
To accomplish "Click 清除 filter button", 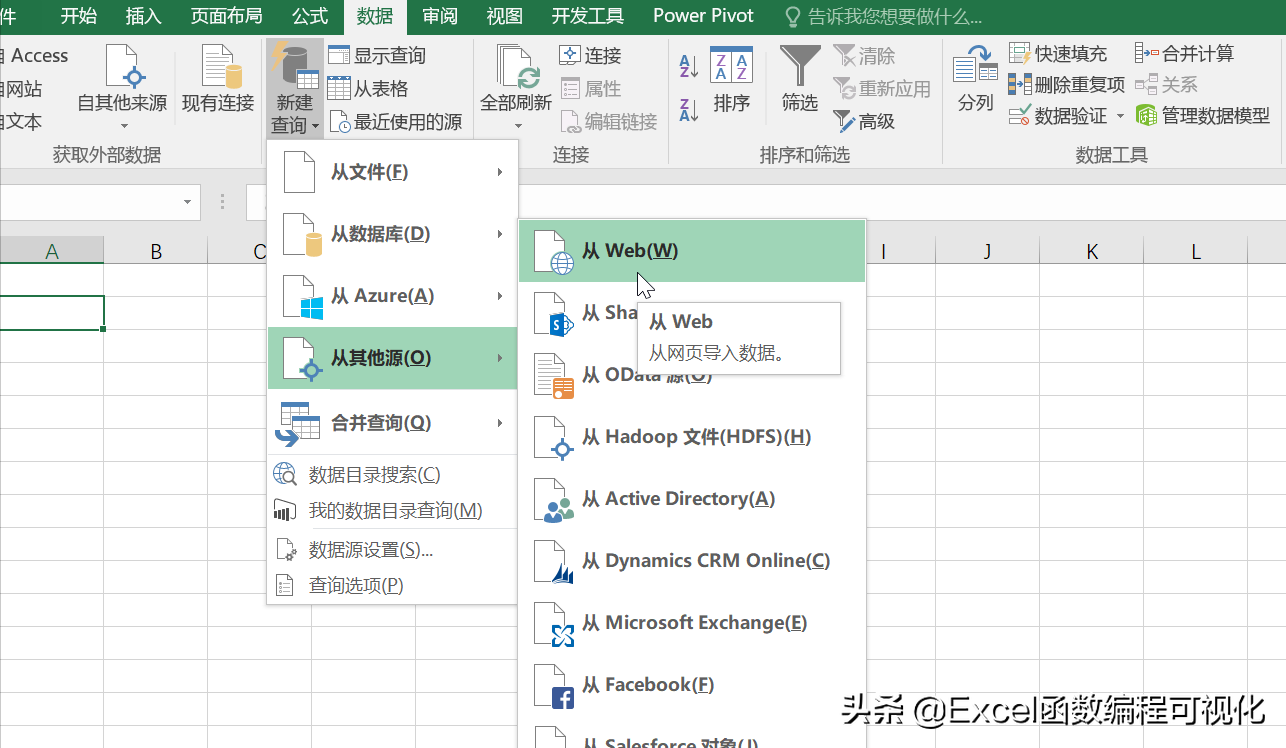I will tap(864, 56).
